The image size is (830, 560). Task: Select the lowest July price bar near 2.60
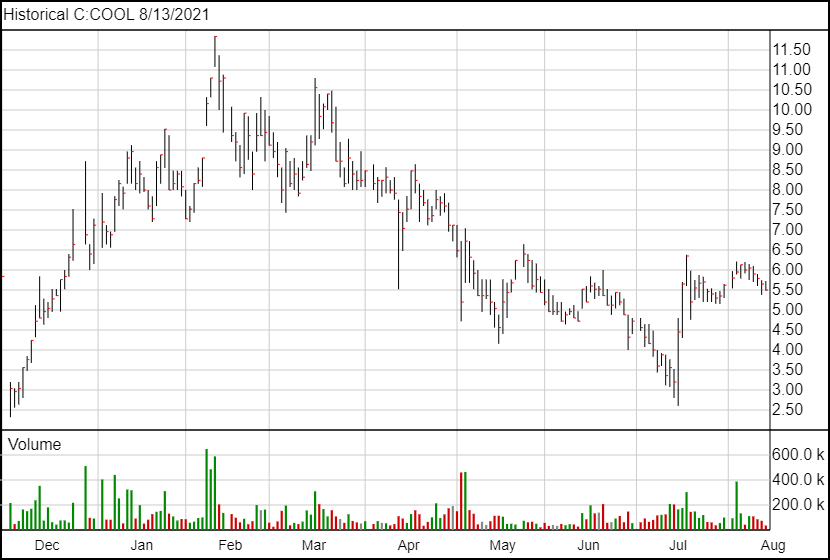click(678, 362)
